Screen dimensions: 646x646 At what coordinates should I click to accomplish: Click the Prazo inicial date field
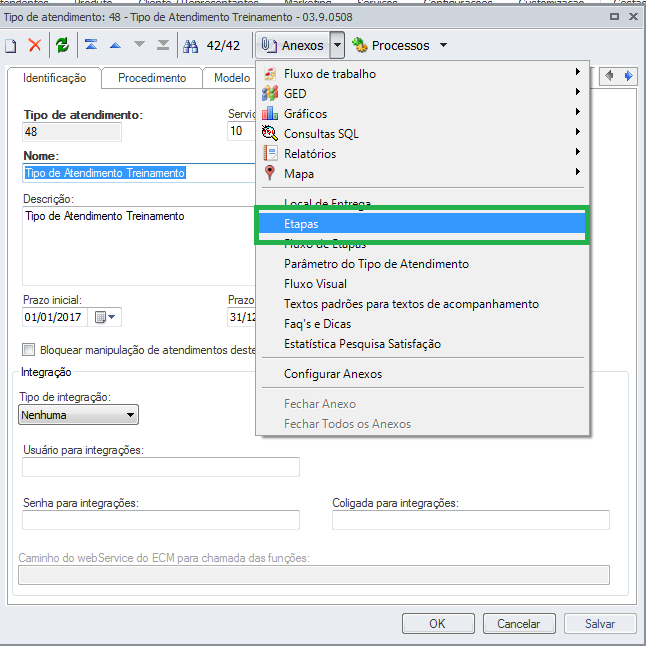pyautogui.click(x=54, y=317)
